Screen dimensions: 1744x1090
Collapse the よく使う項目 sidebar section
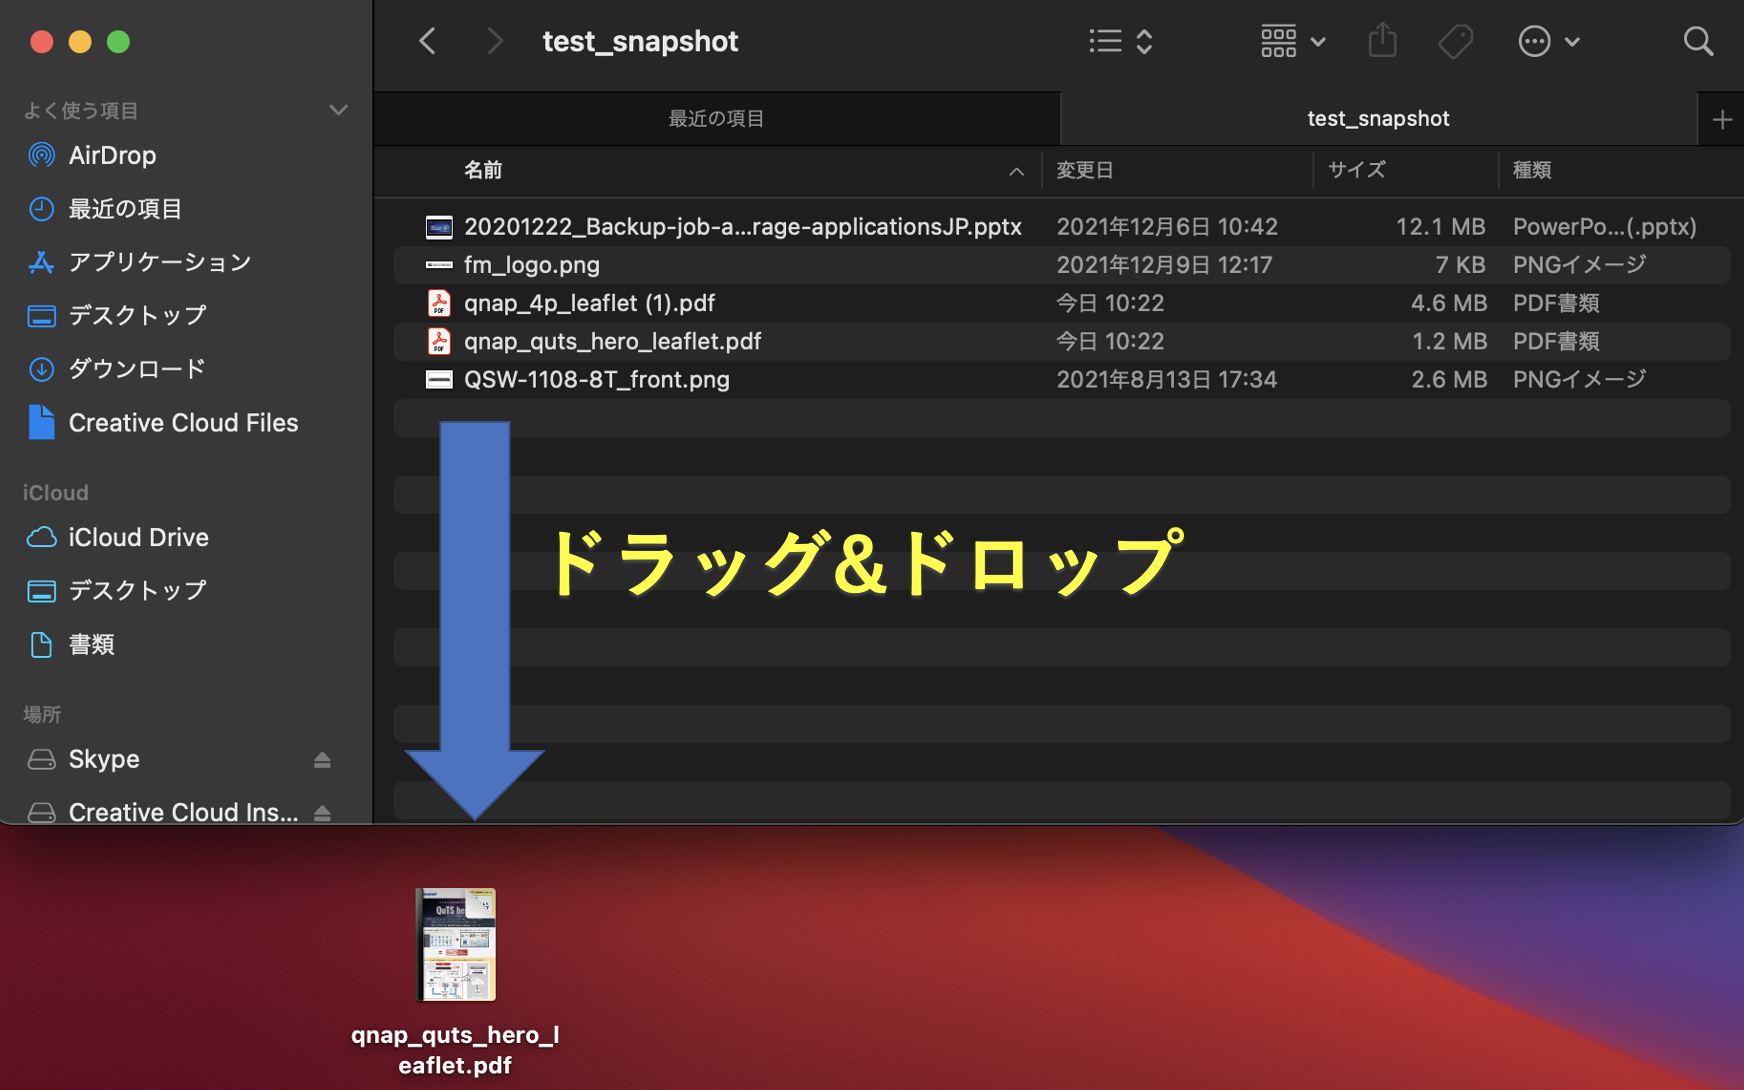pyautogui.click(x=338, y=110)
